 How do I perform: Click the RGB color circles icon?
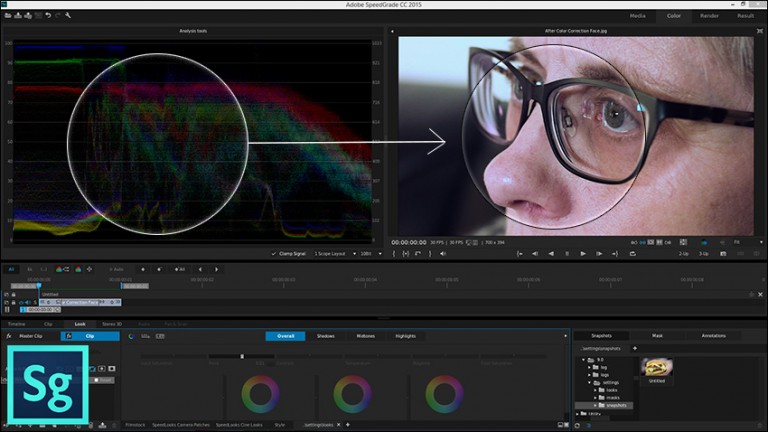tap(78, 269)
